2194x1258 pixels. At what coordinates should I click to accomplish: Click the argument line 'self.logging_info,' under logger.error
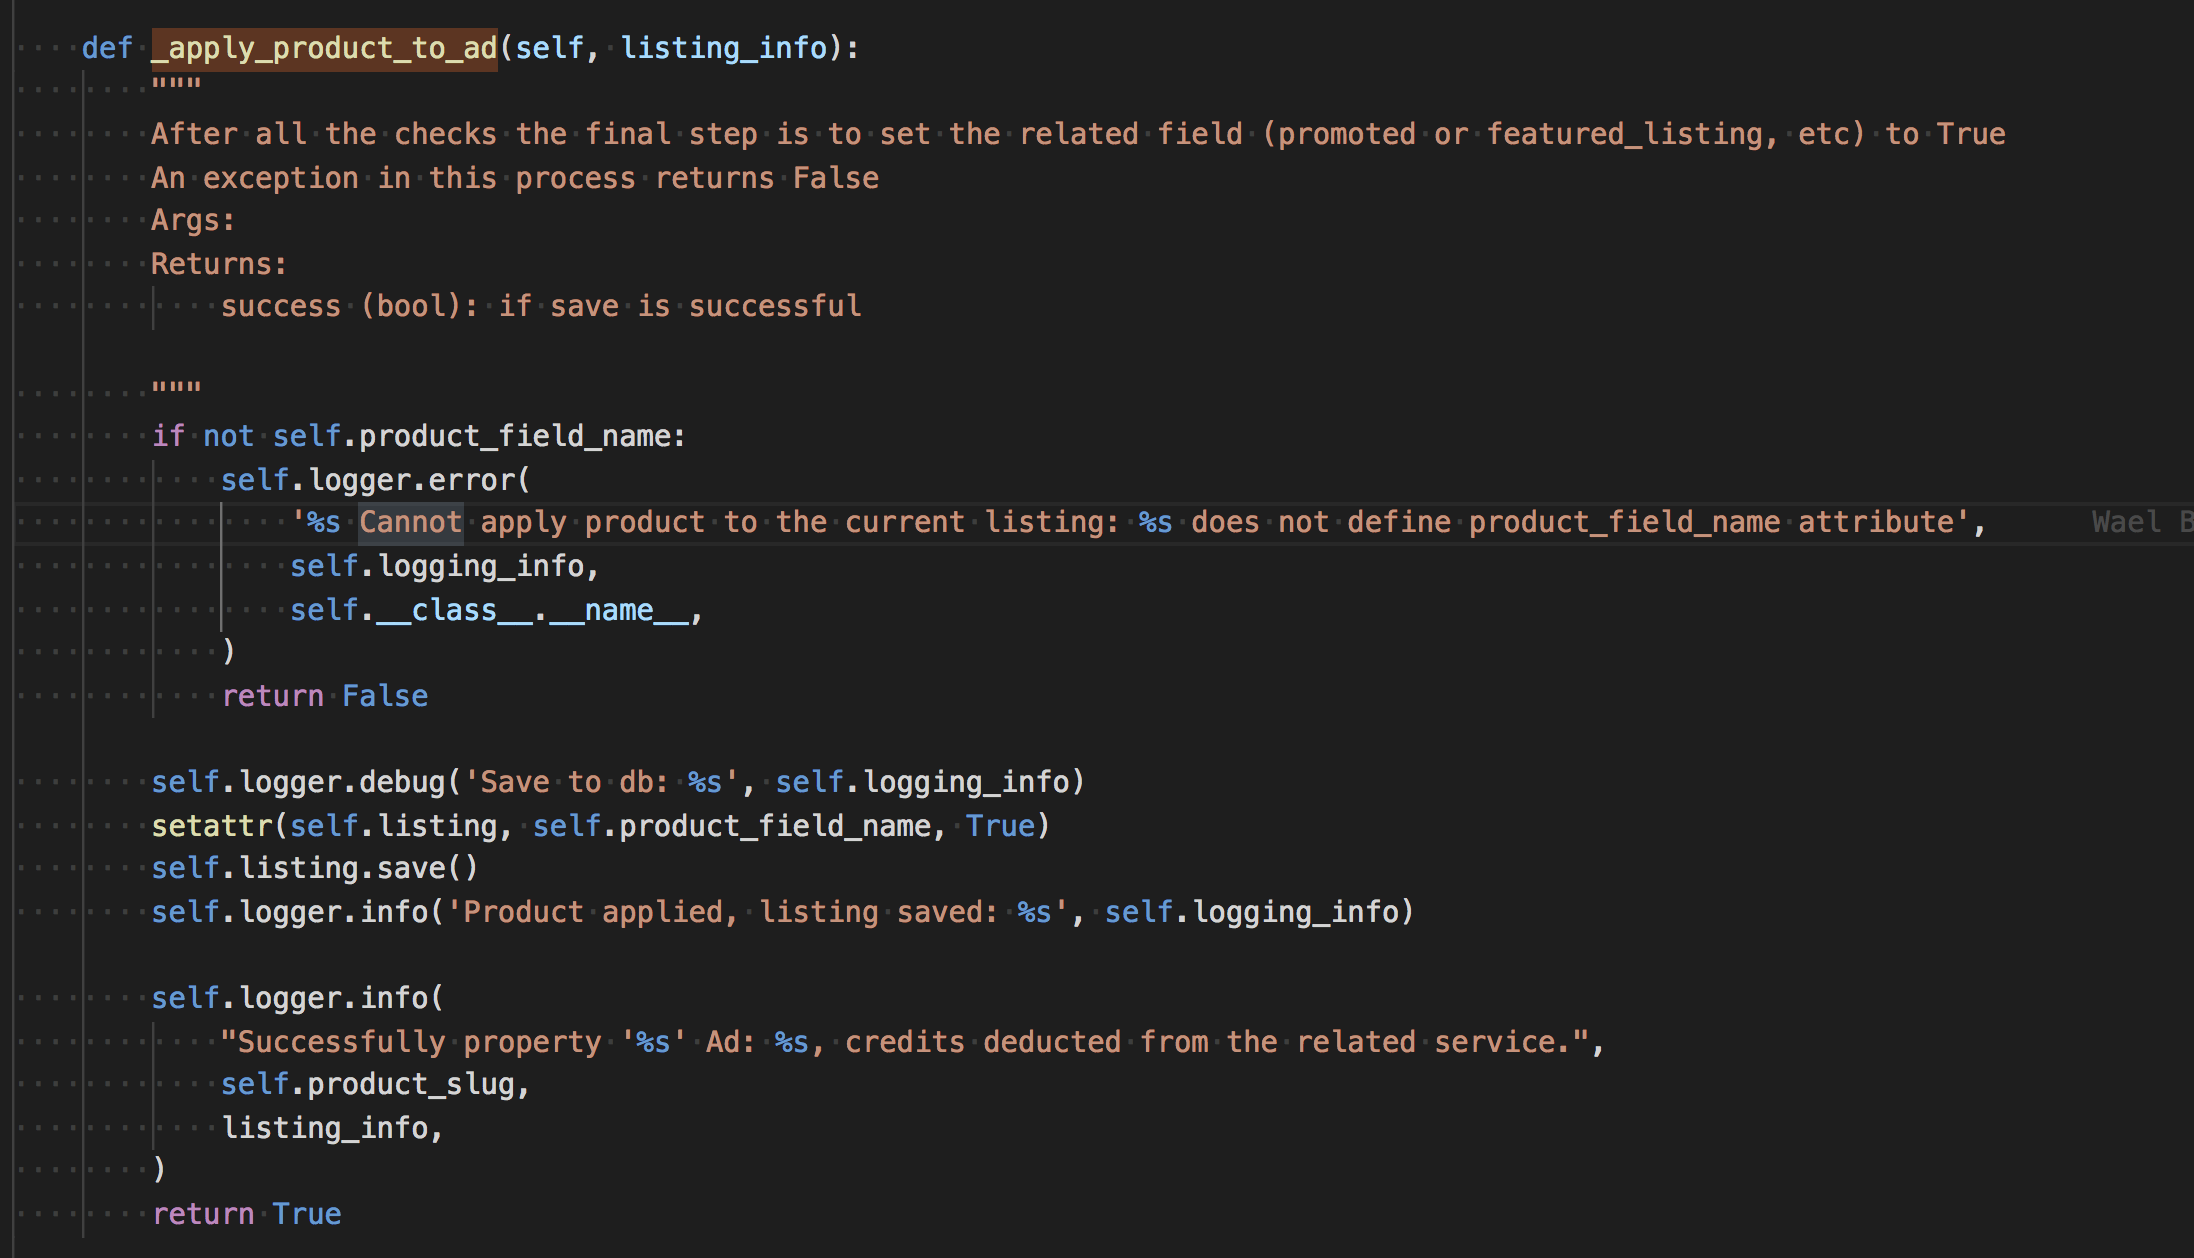445,566
